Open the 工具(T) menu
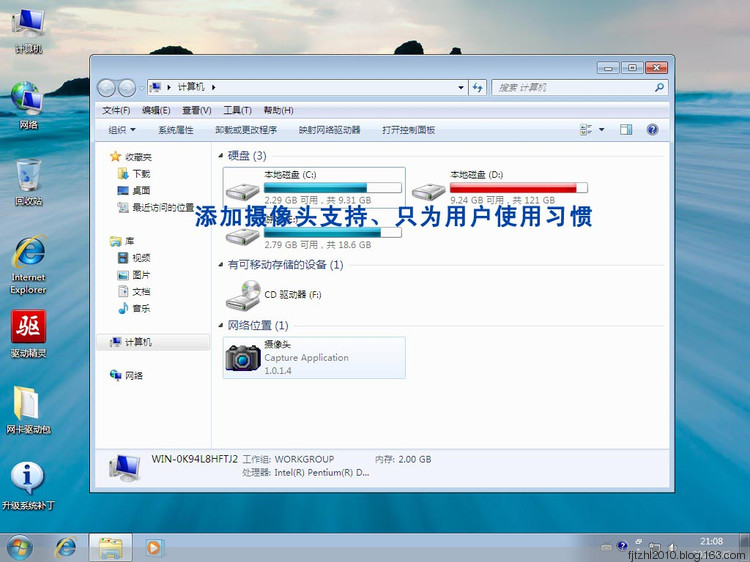The height and width of the screenshot is (562, 750). click(x=237, y=110)
